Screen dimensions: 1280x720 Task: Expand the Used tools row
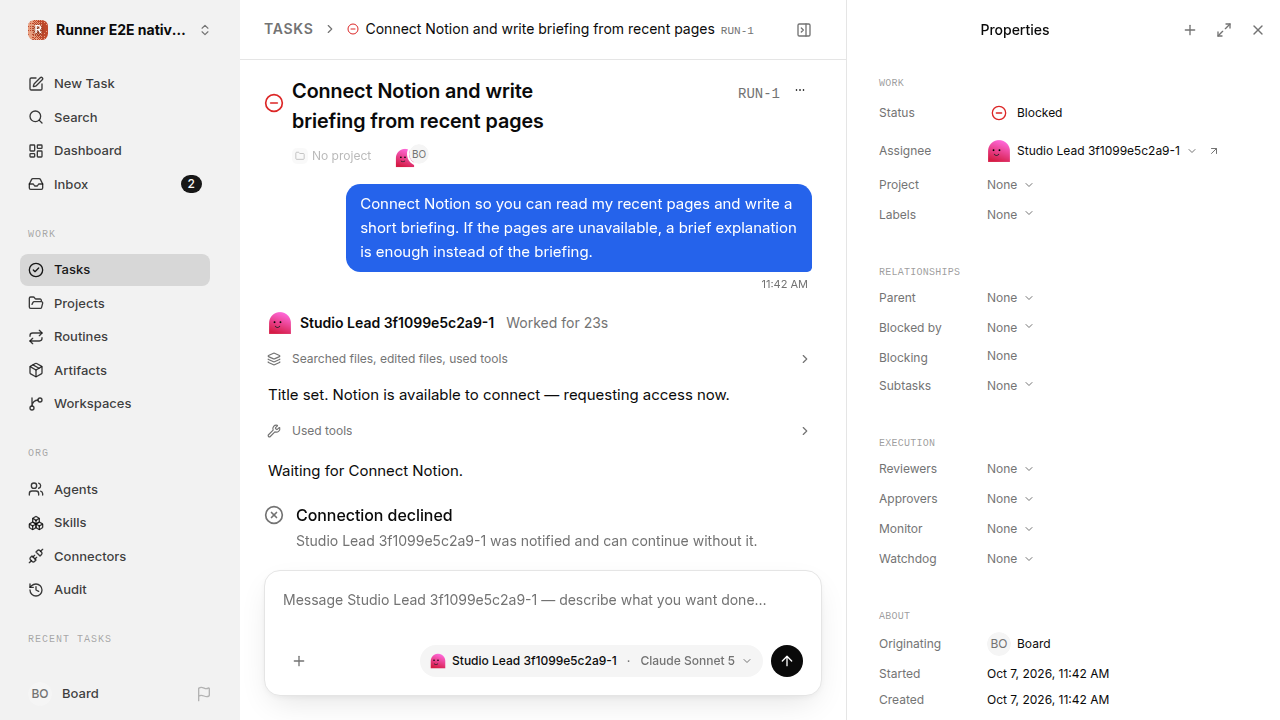click(x=538, y=431)
